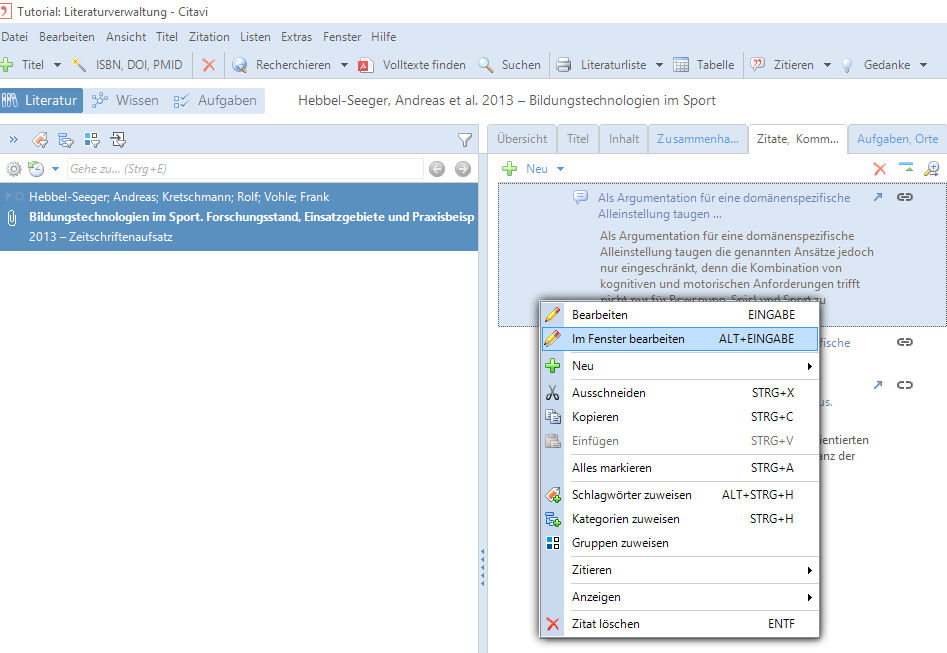The width and height of the screenshot is (947, 653).
Task: Click the toolbar Zitieren quote bubble icon
Action: [757, 65]
